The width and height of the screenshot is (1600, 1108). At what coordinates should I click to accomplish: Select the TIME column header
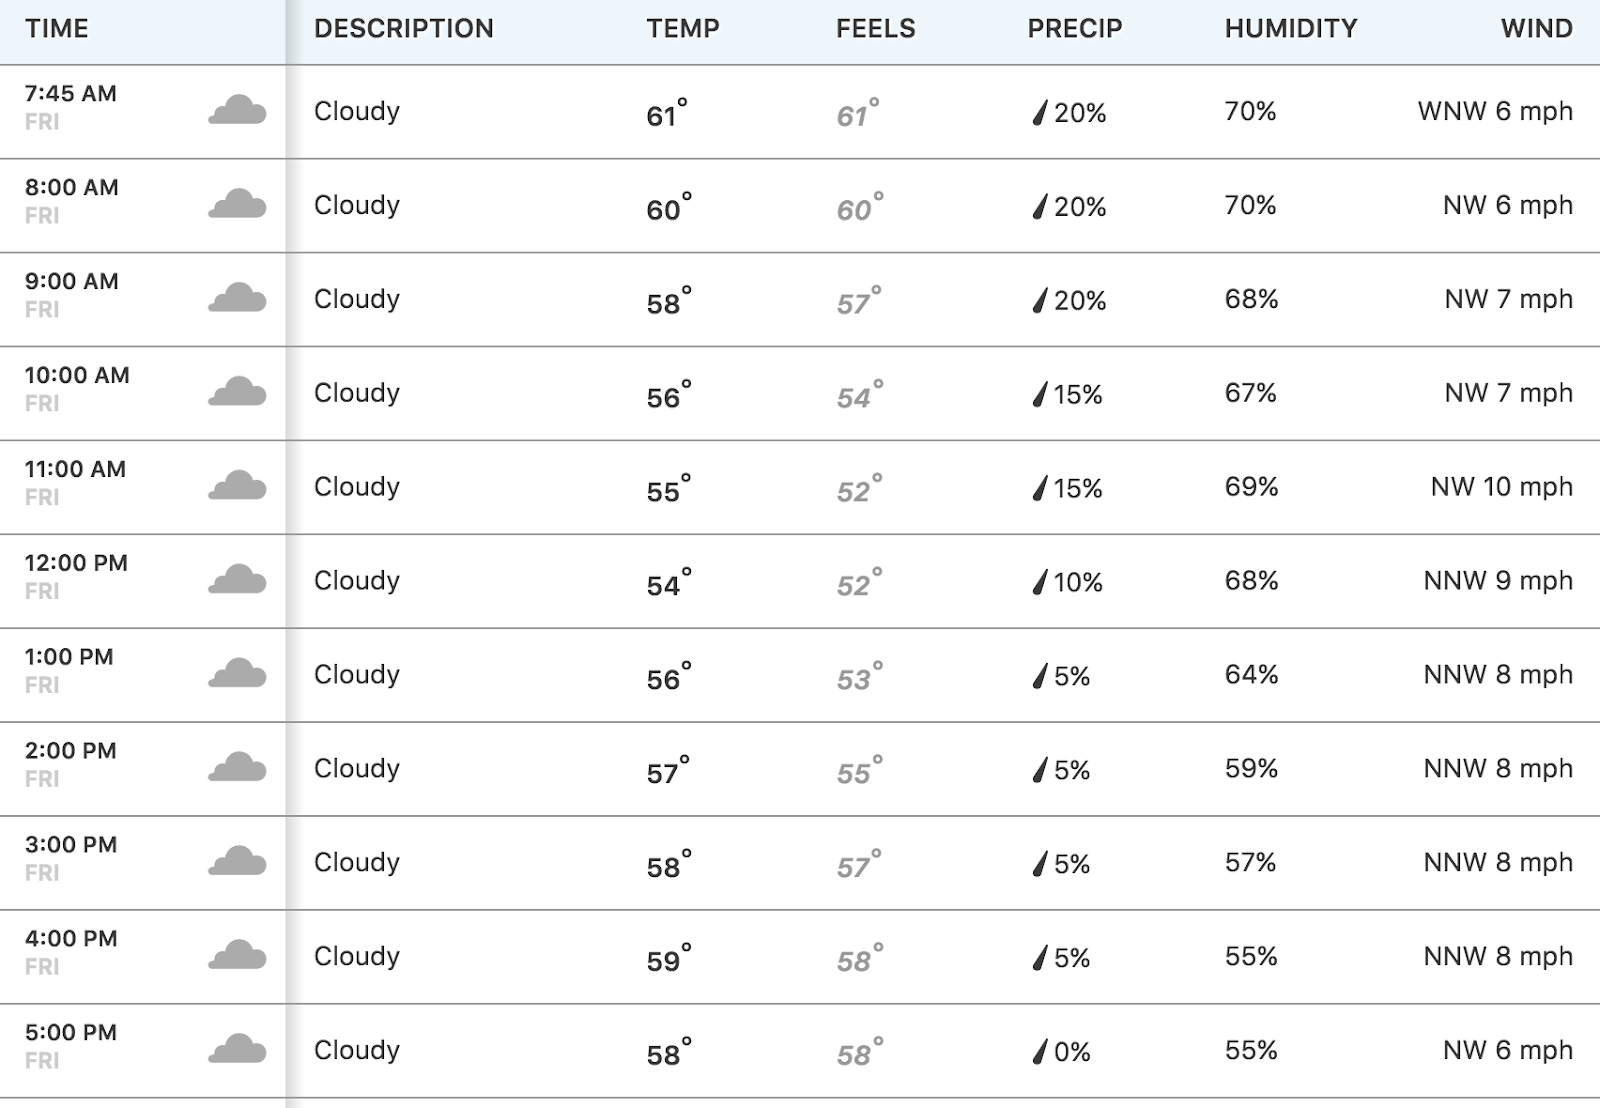coord(57,28)
